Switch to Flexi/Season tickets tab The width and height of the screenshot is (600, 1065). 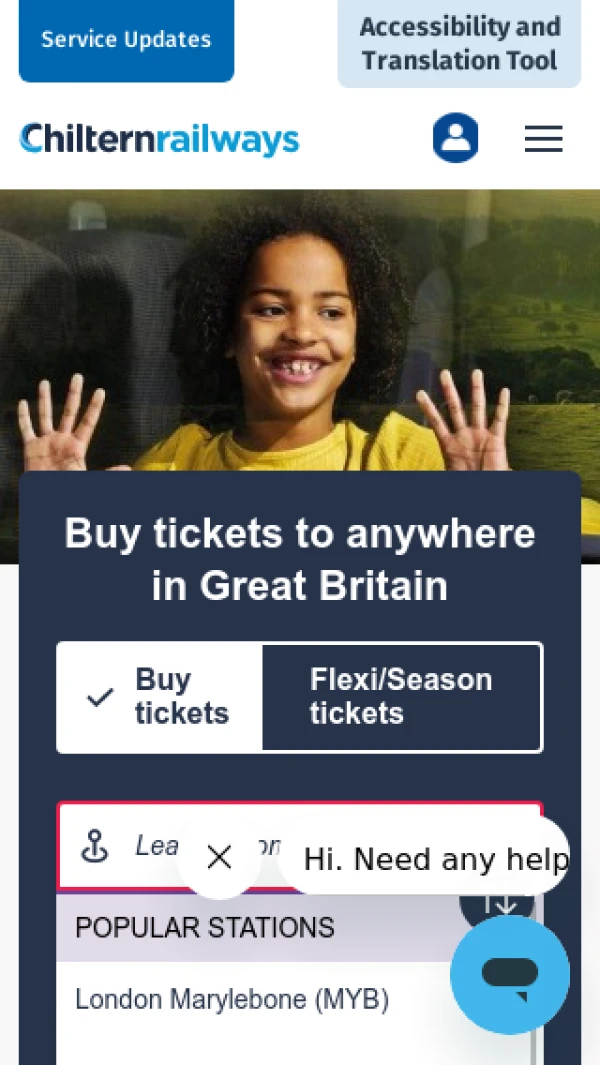pos(402,697)
